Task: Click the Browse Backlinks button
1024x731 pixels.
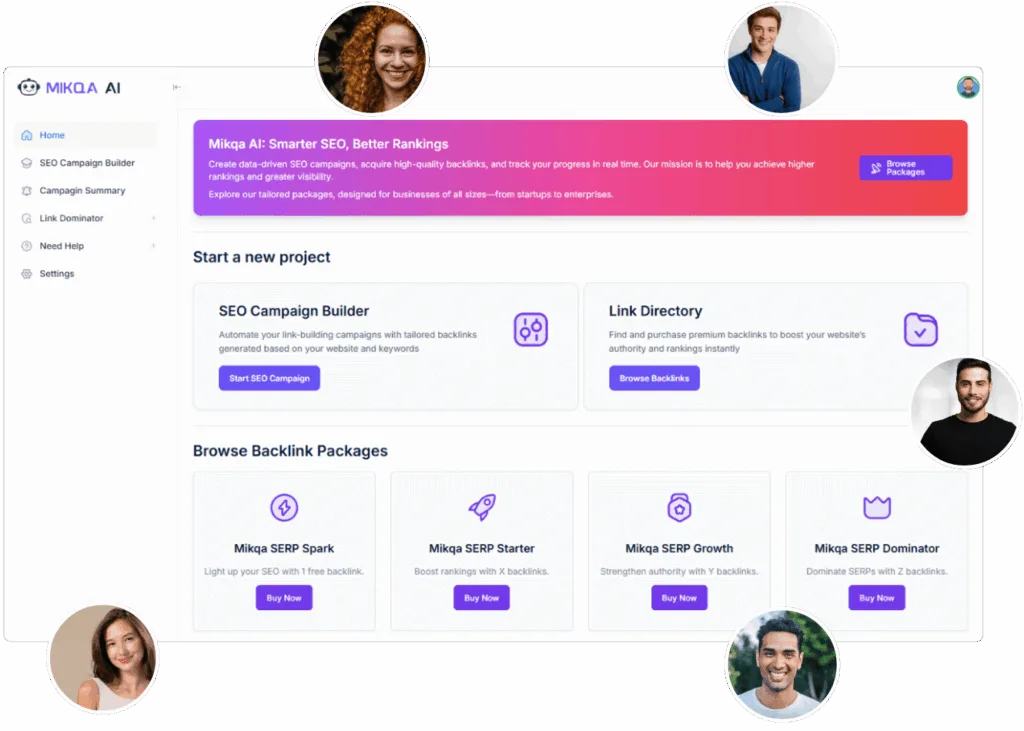Action: (654, 378)
